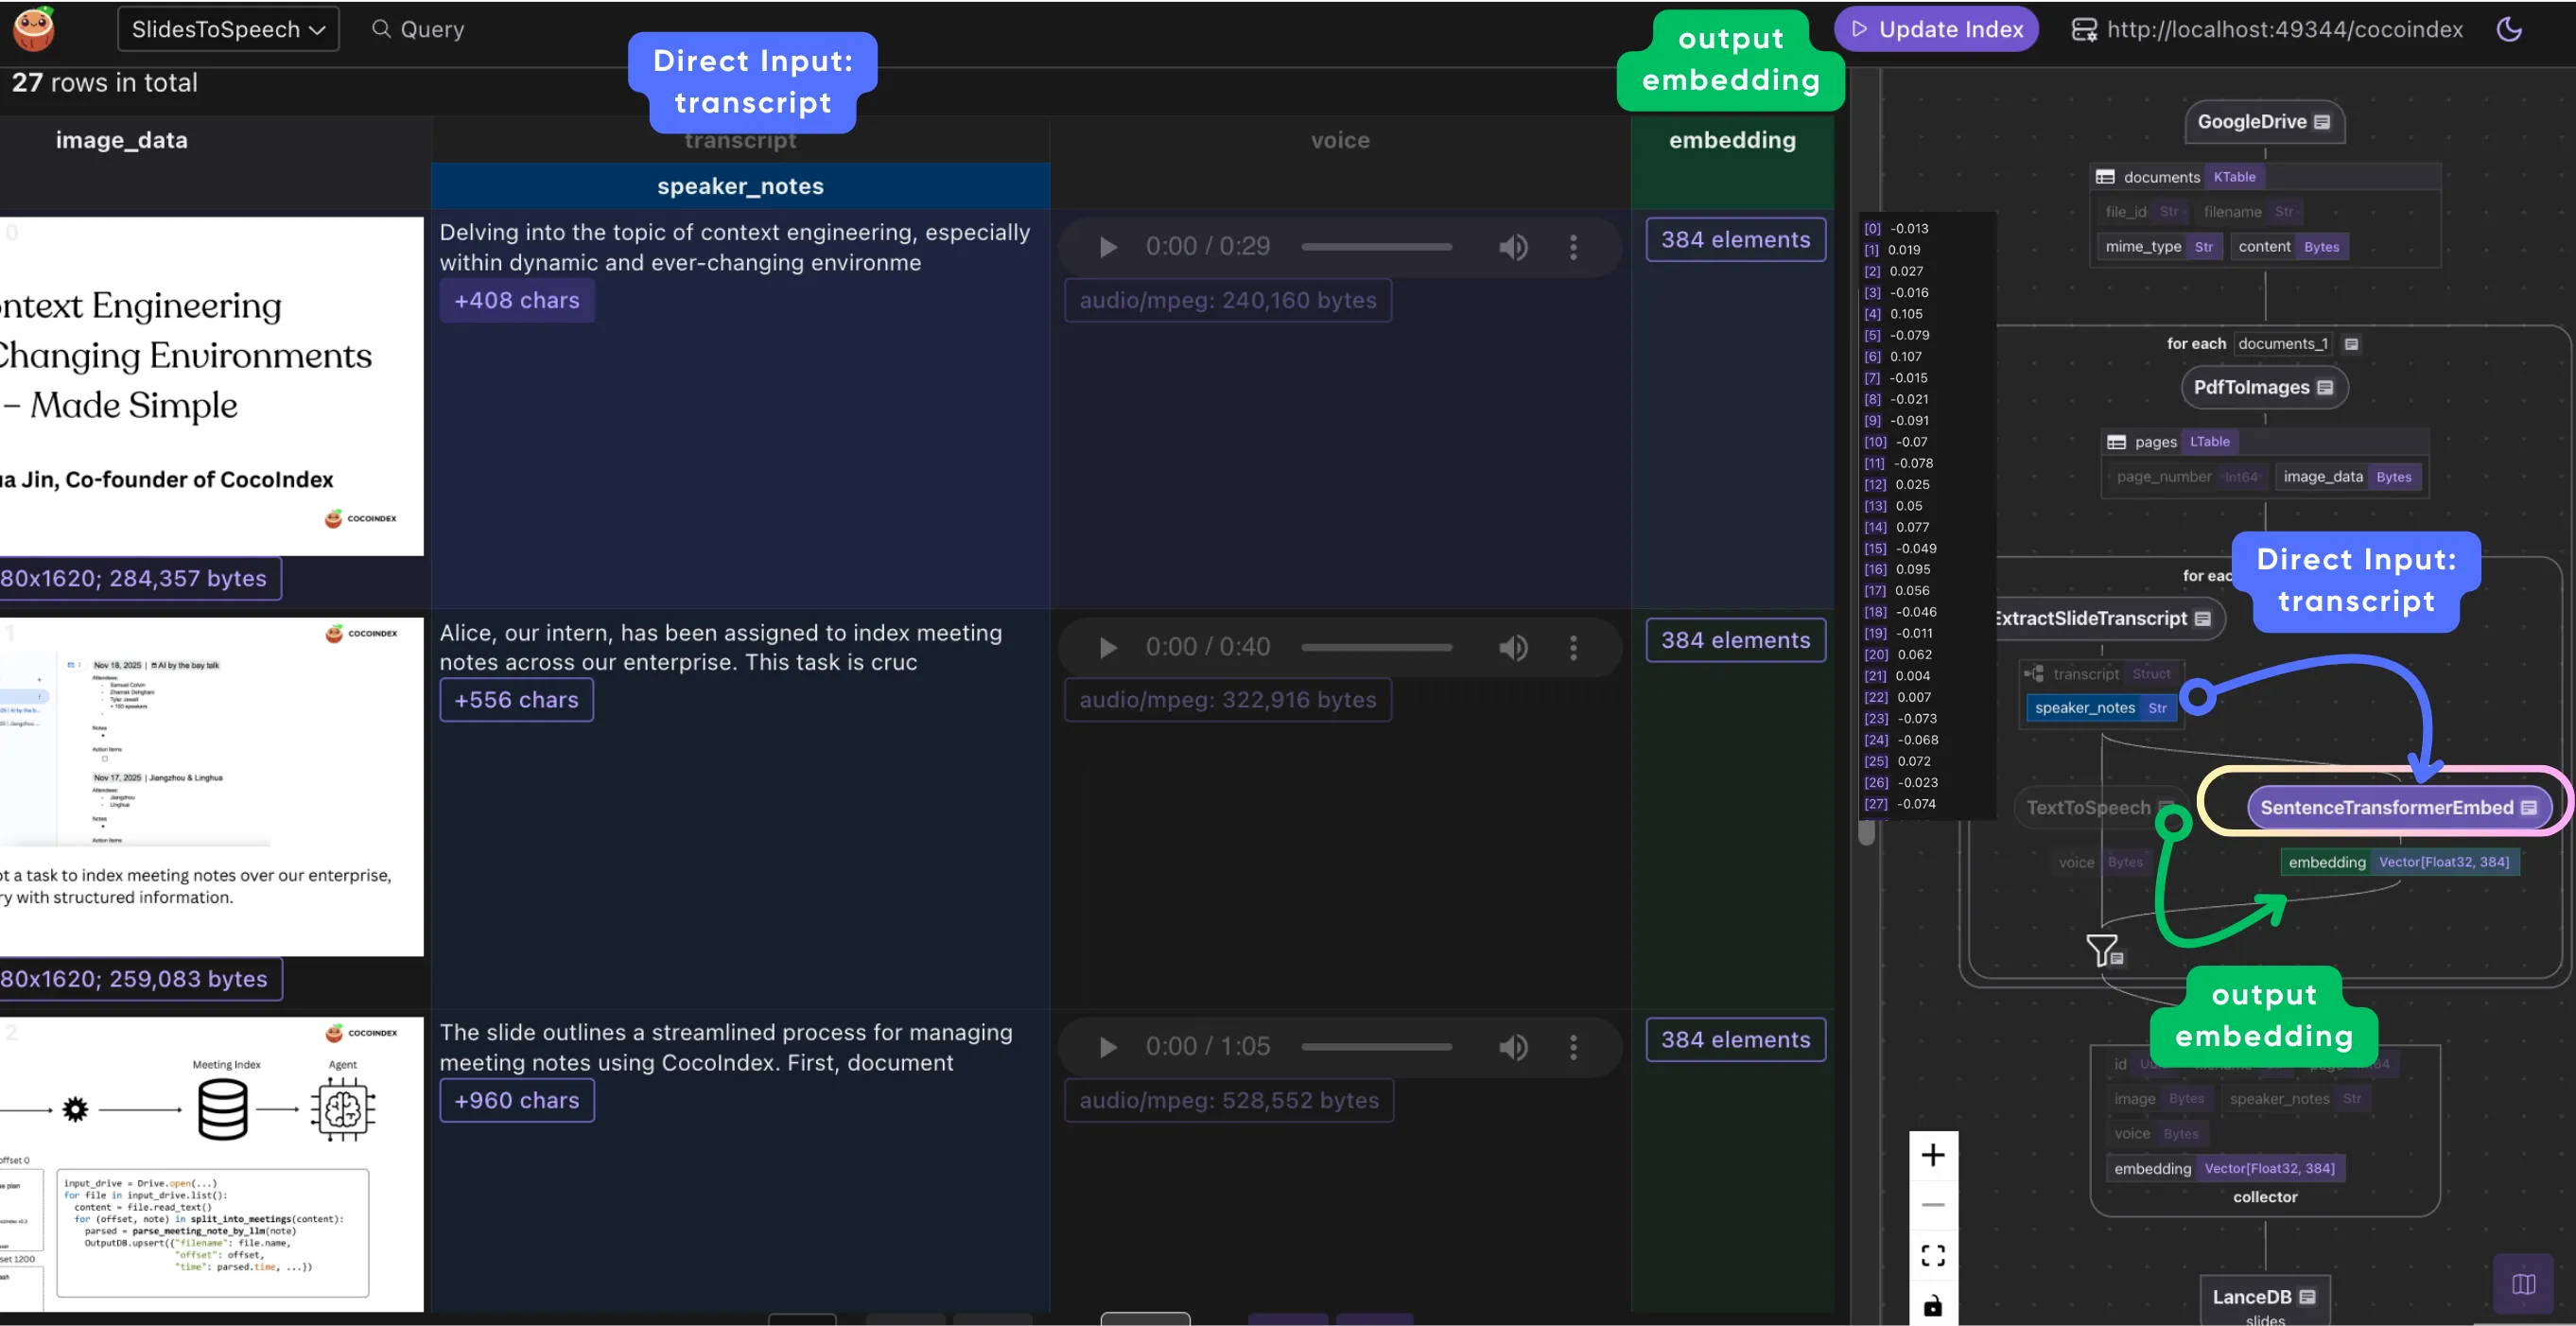The width and height of the screenshot is (2576, 1326).
Task: Open the minimap icon at bottom right
Action: pos(2524,1285)
